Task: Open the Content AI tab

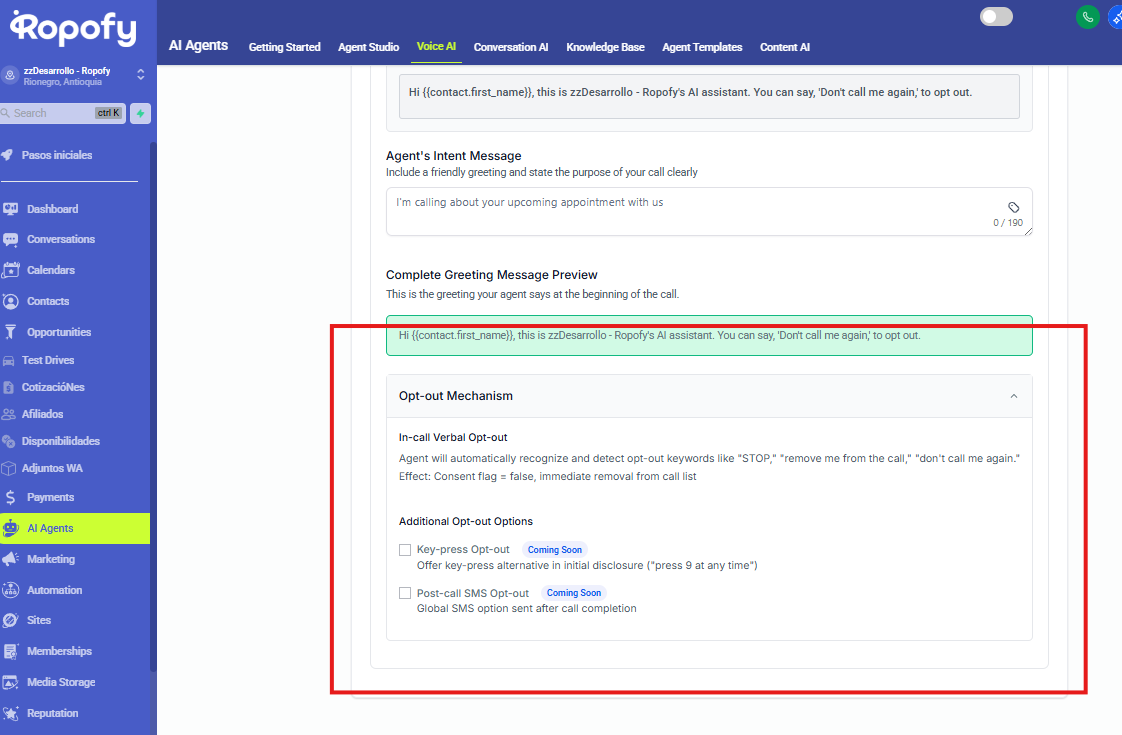Action: (784, 47)
